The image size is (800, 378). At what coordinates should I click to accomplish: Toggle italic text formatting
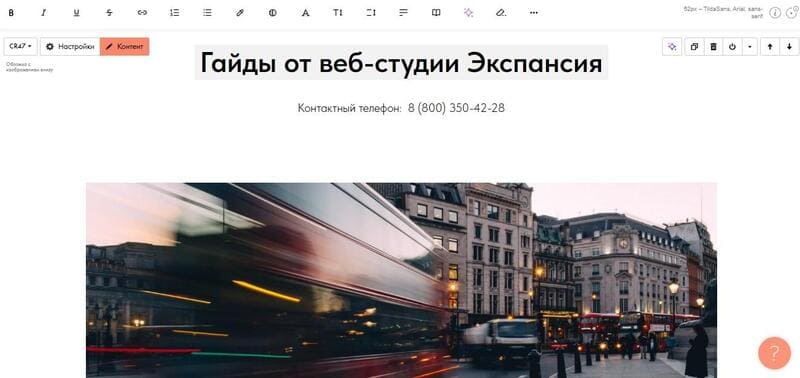tap(43, 13)
